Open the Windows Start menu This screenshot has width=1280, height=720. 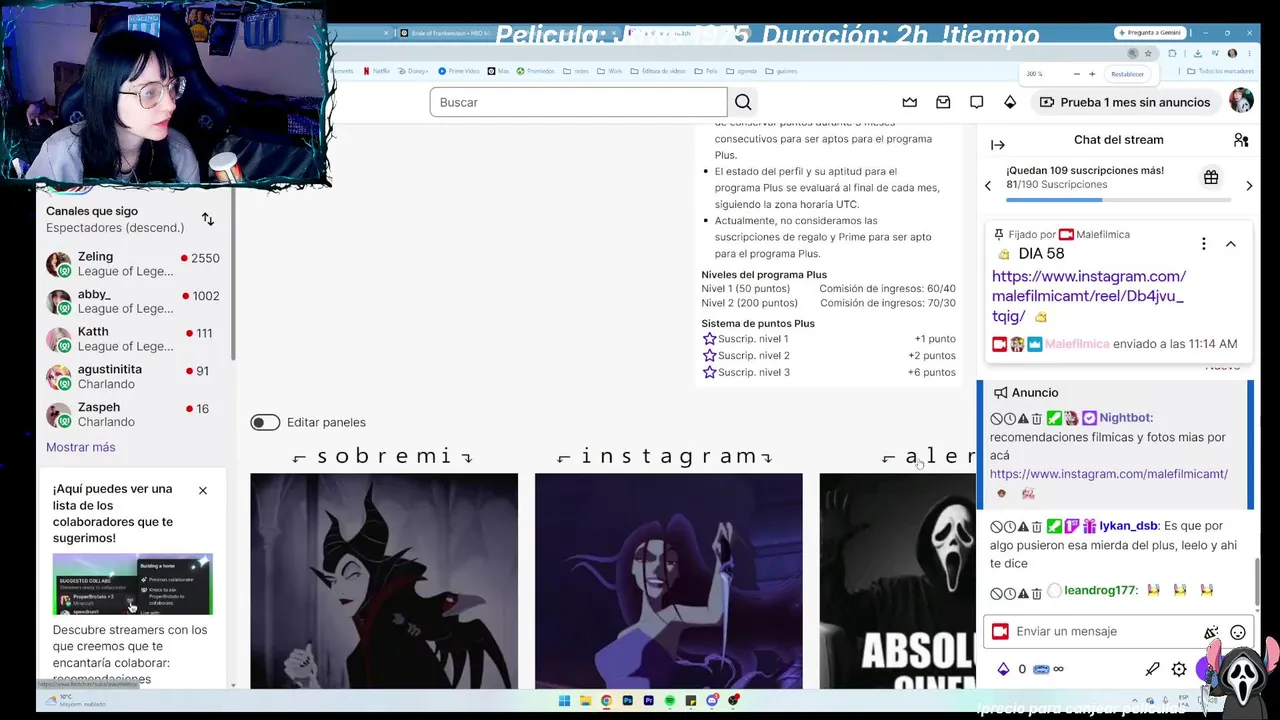click(x=564, y=701)
